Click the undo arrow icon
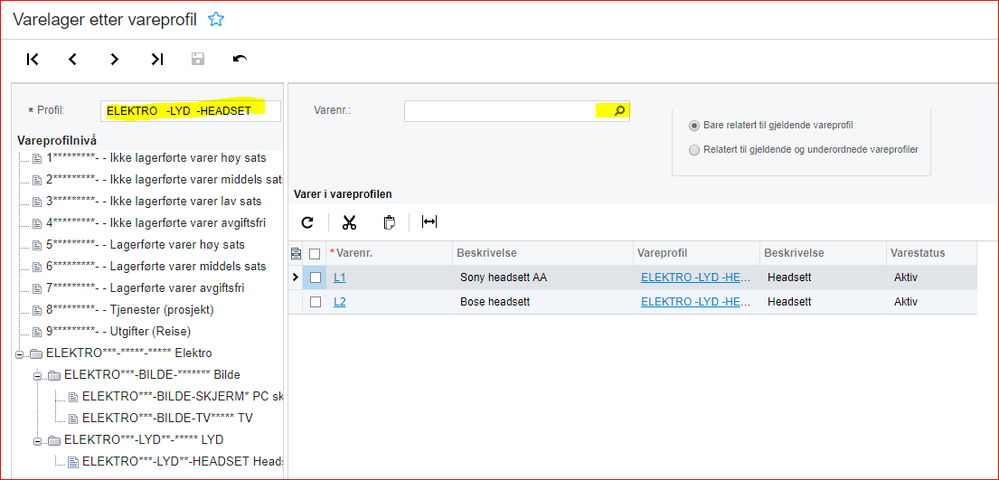The height and width of the screenshot is (480, 999). [x=240, y=59]
